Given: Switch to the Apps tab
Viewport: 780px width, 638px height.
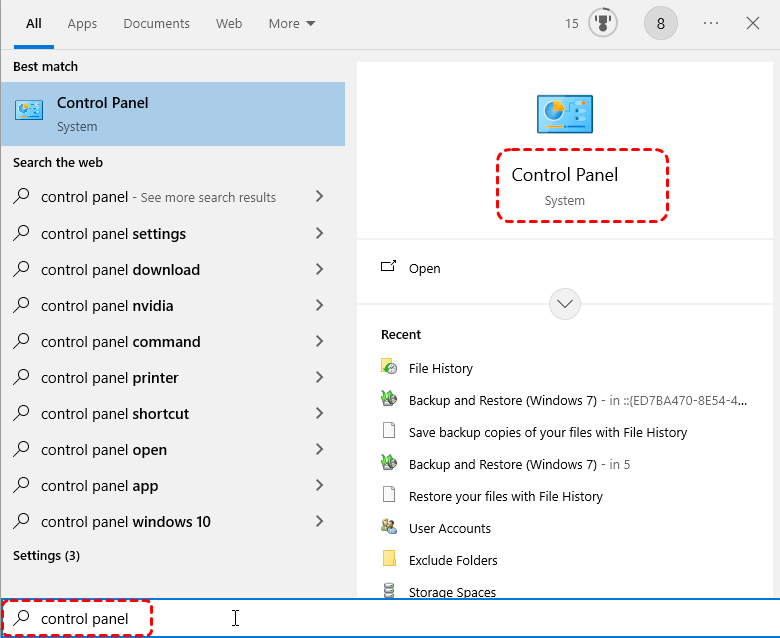Looking at the screenshot, I should [x=82, y=23].
